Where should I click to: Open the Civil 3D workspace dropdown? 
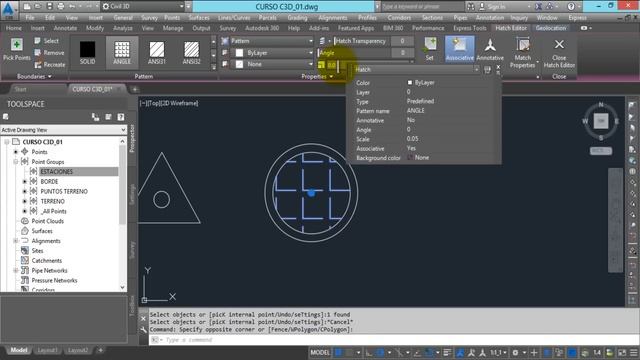[x=143, y=6]
